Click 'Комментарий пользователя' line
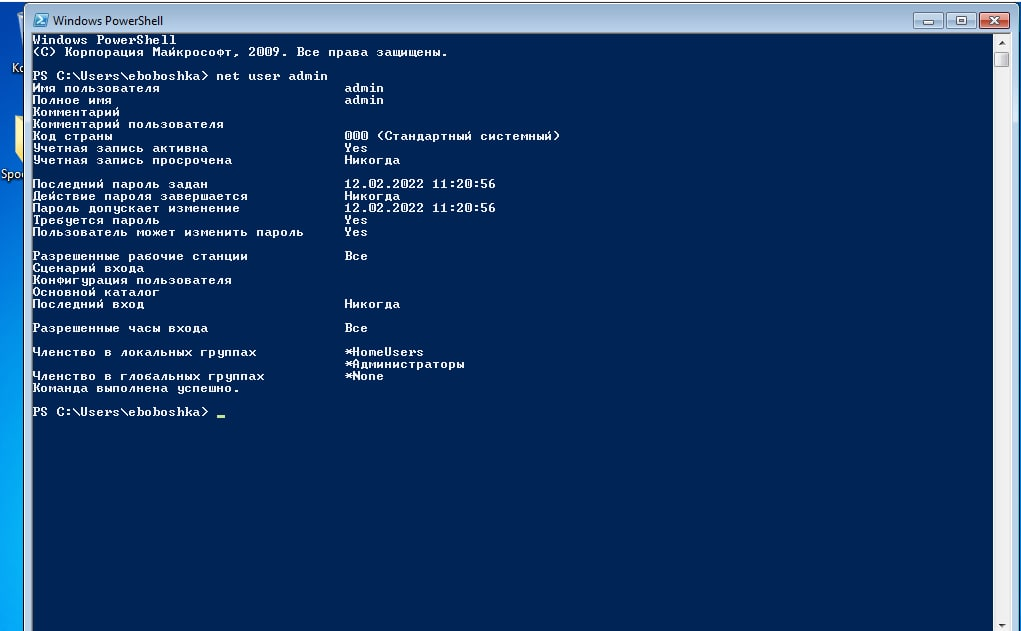The height and width of the screenshot is (631, 1021). click(128, 124)
